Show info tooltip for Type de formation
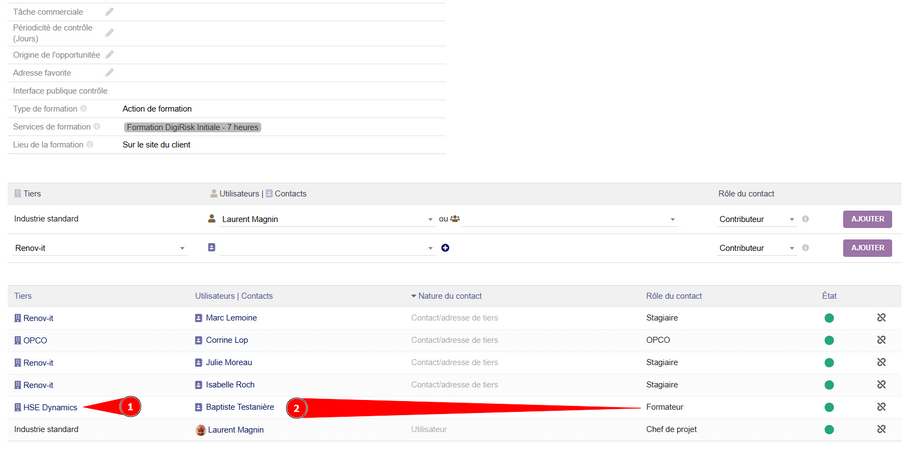 pyautogui.click(x=83, y=109)
